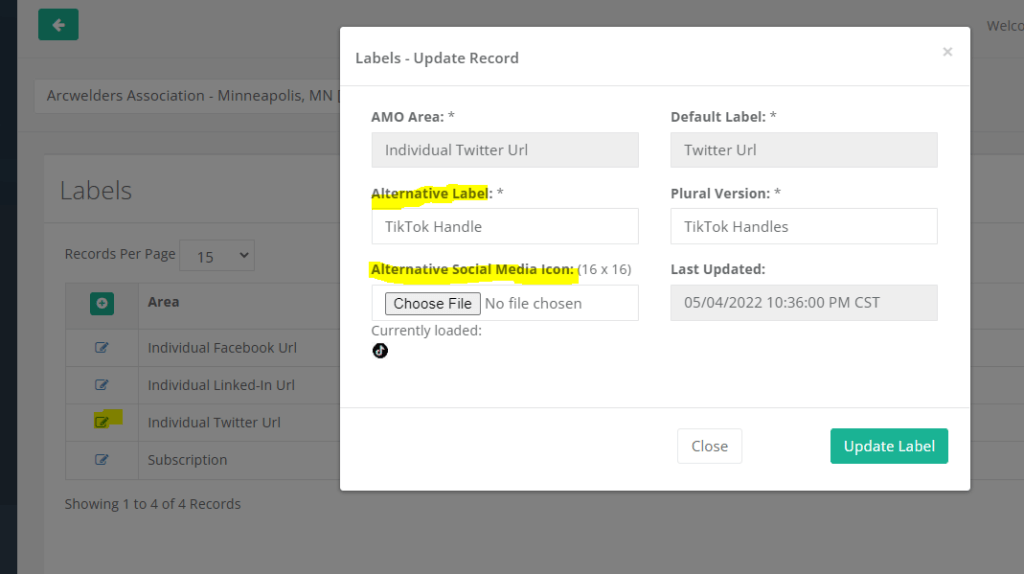Click the Update Label button
The height and width of the screenshot is (574, 1024).
point(888,446)
